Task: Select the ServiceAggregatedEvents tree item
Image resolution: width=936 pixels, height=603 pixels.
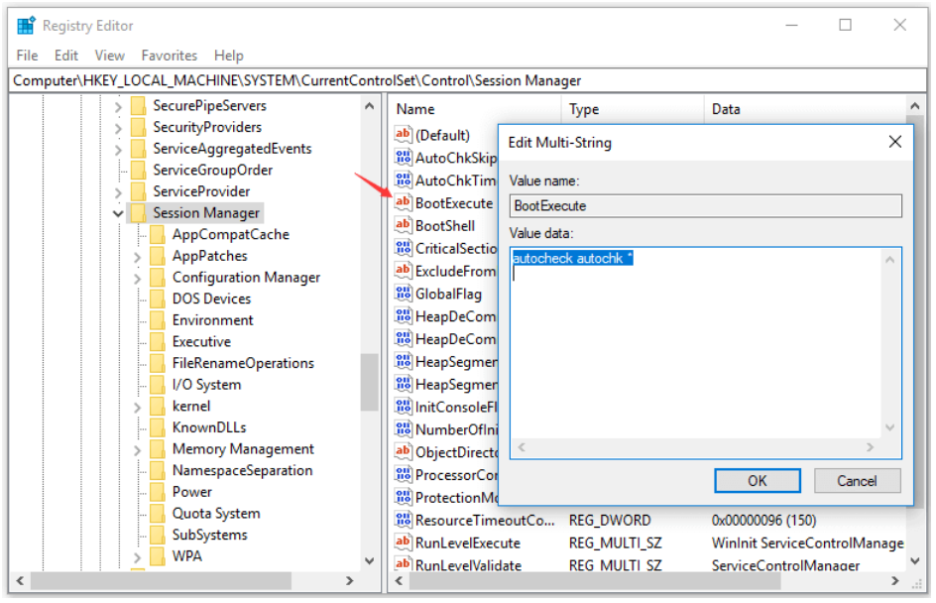Action: (x=232, y=149)
